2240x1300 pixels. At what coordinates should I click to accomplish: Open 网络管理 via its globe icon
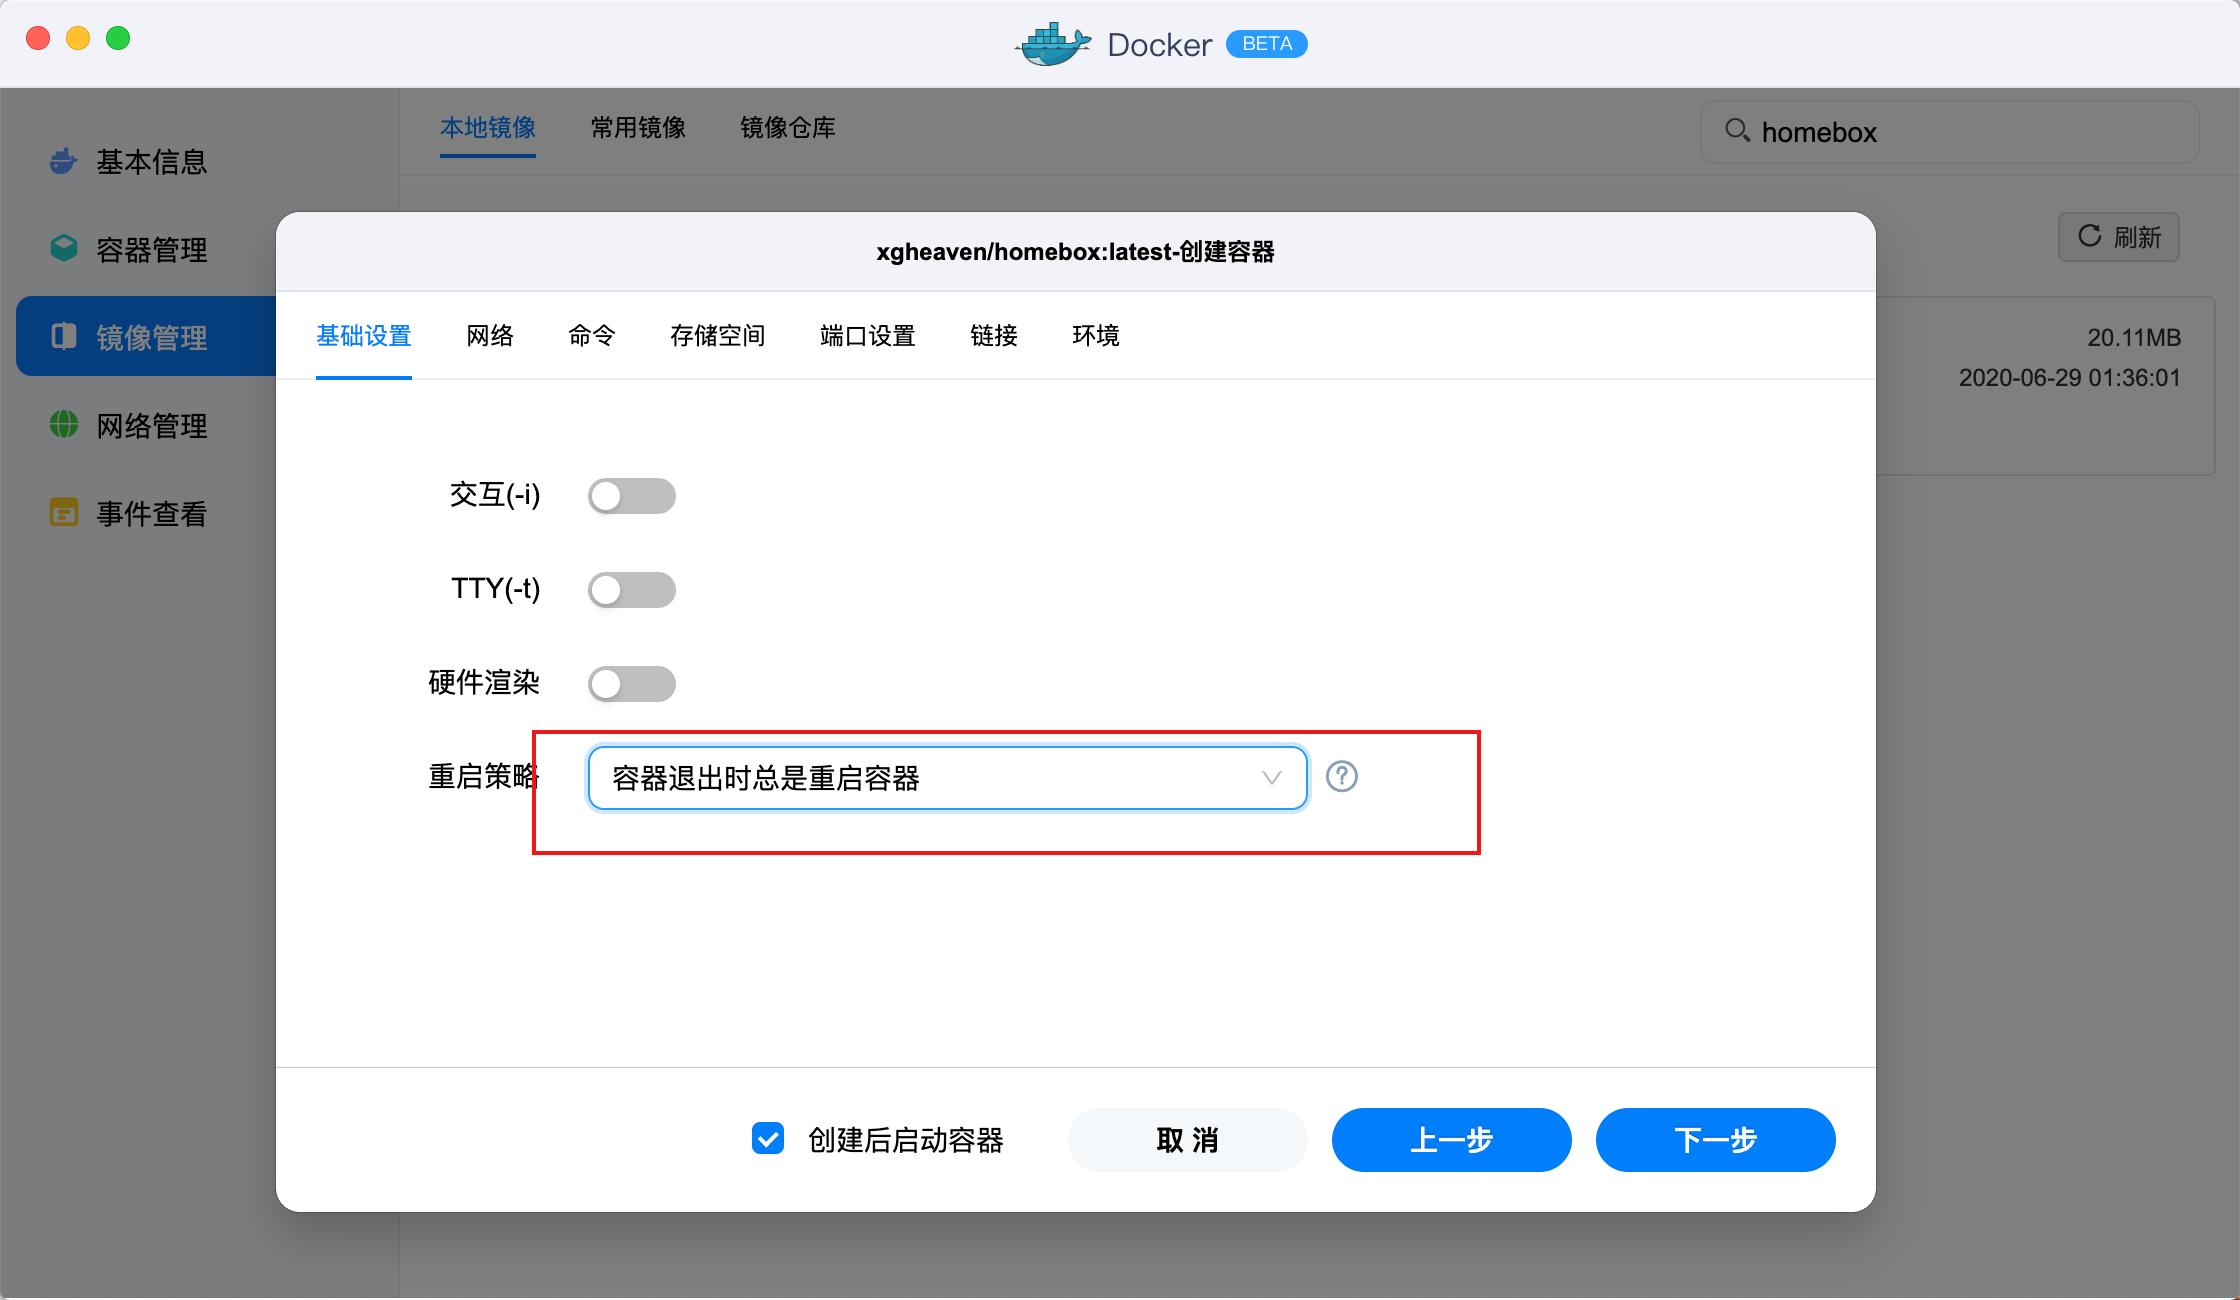pos(62,425)
